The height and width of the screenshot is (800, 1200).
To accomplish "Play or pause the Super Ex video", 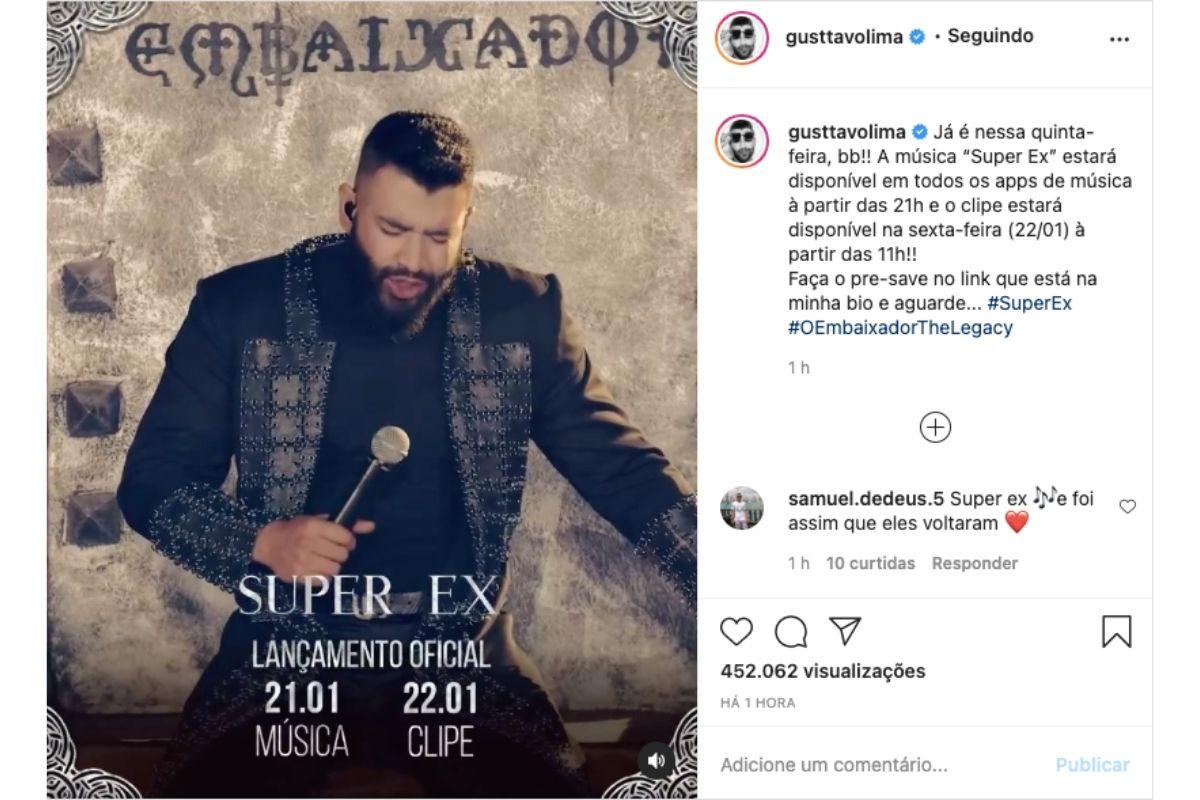I will (372, 400).
